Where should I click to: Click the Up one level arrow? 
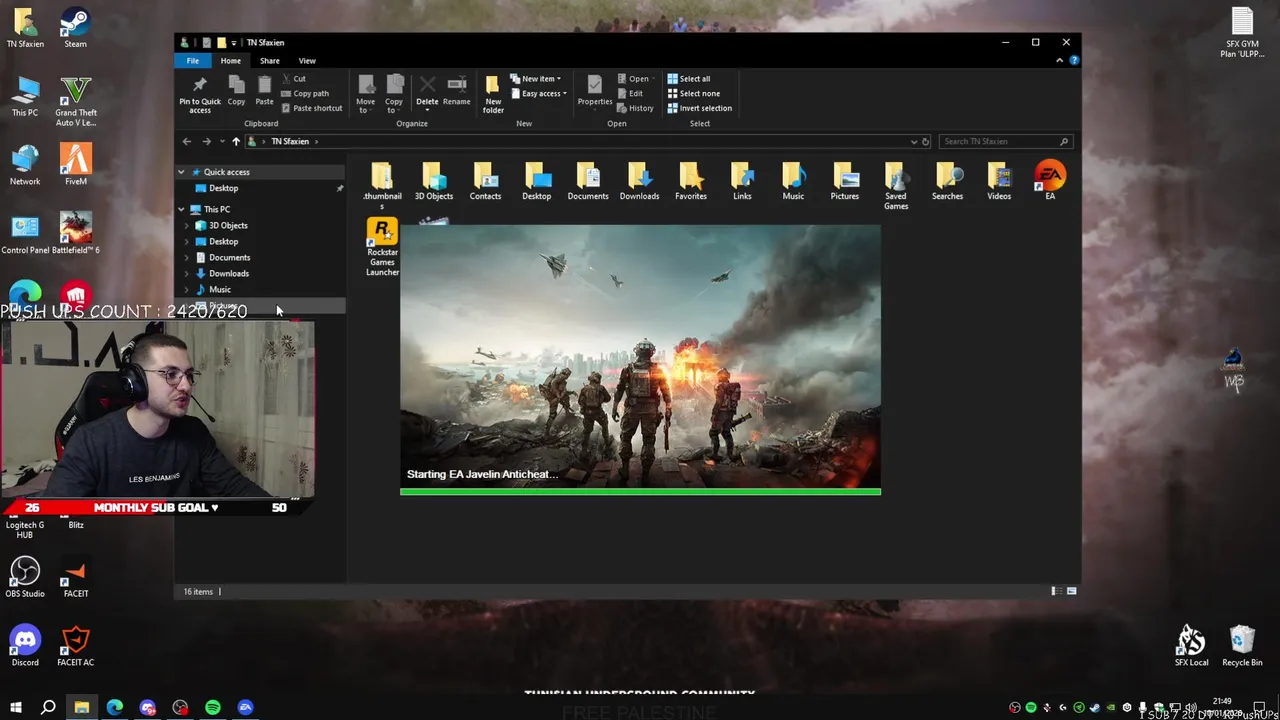[236, 141]
